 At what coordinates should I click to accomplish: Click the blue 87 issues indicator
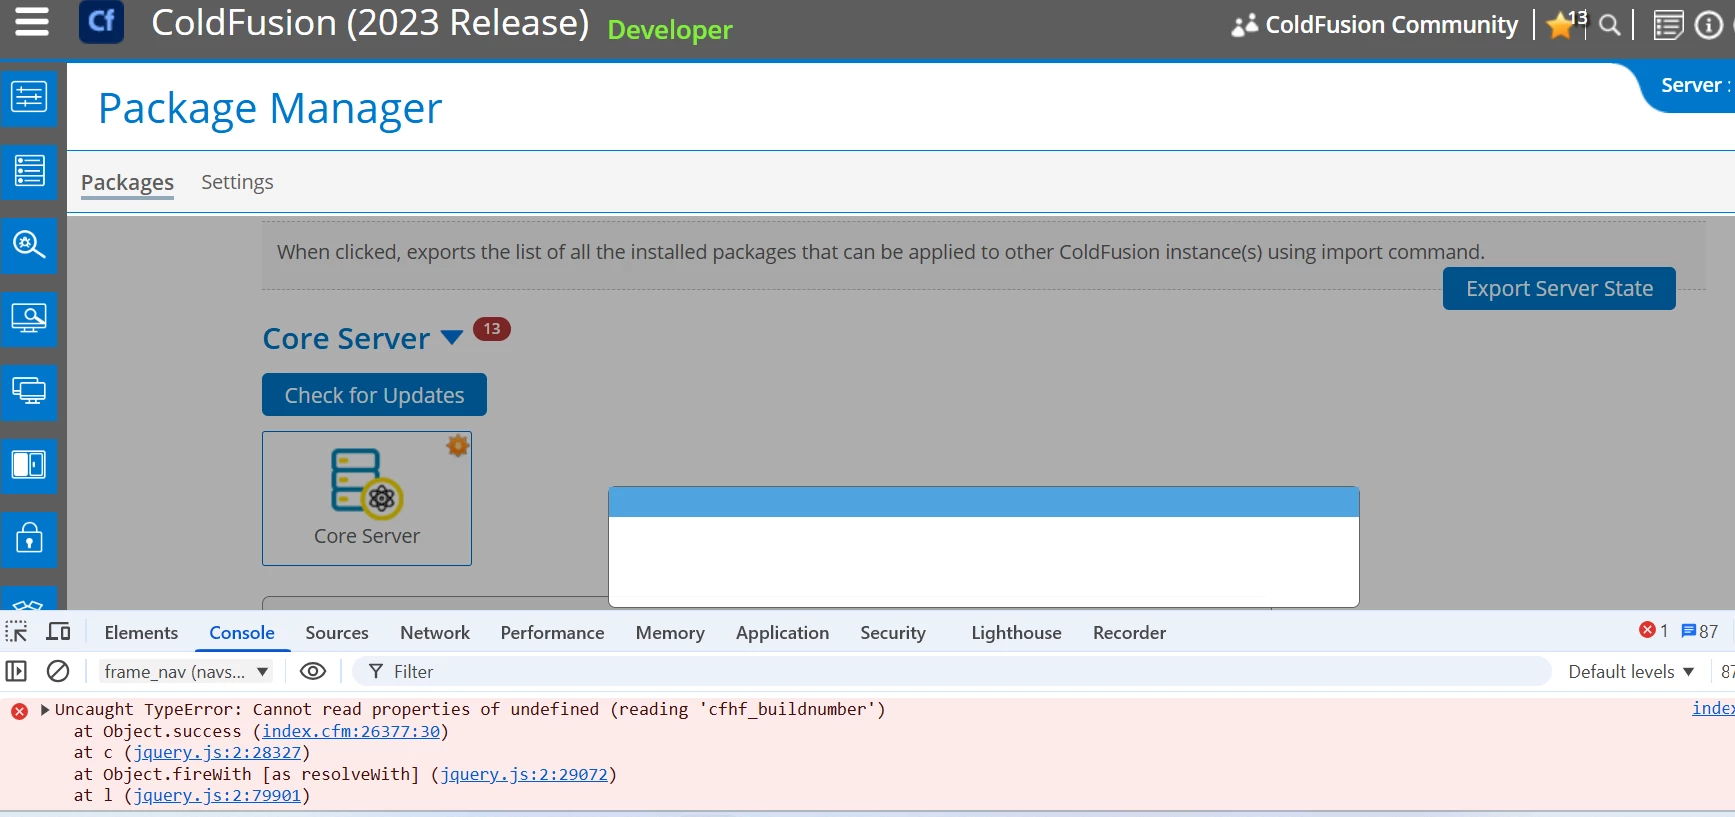[1700, 631]
